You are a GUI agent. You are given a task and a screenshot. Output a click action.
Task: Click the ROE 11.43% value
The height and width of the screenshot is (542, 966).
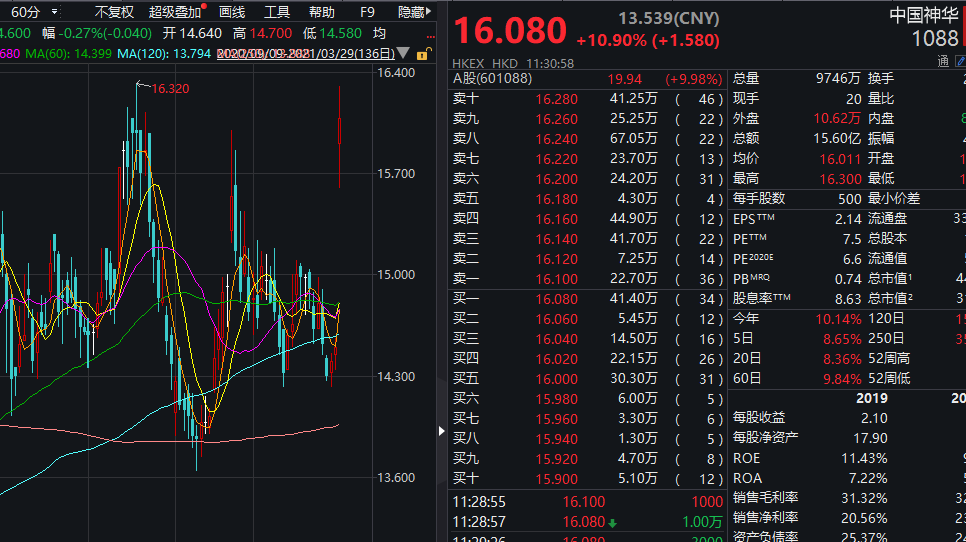(x=864, y=459)
